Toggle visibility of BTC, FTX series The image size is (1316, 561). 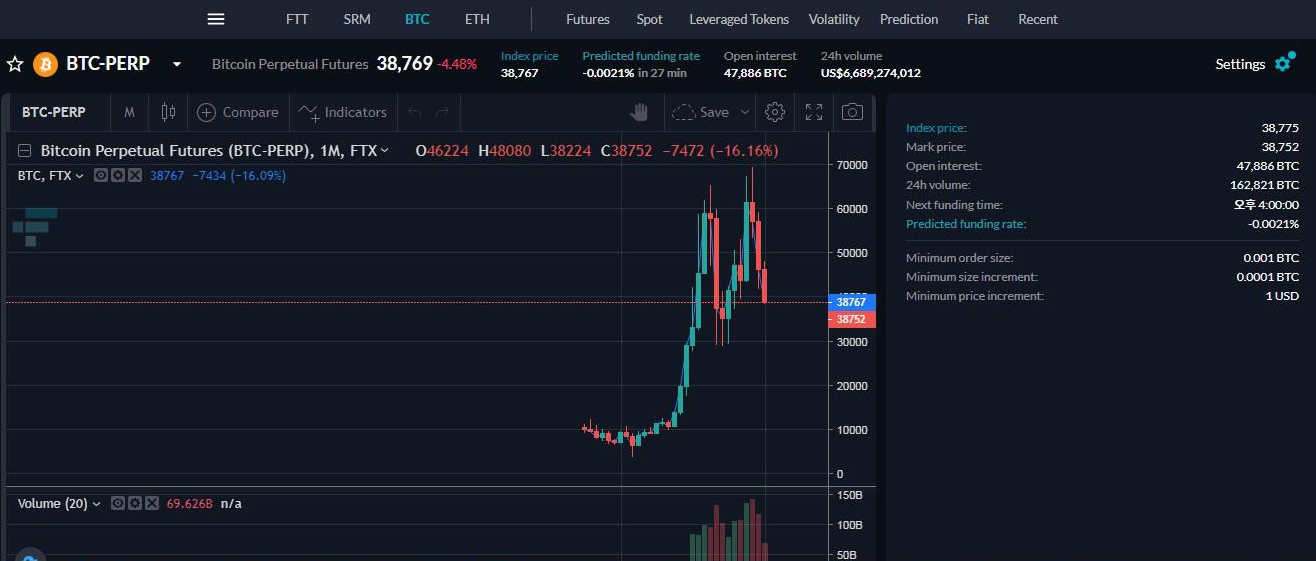pyautogui.click(x=101, y=175)
